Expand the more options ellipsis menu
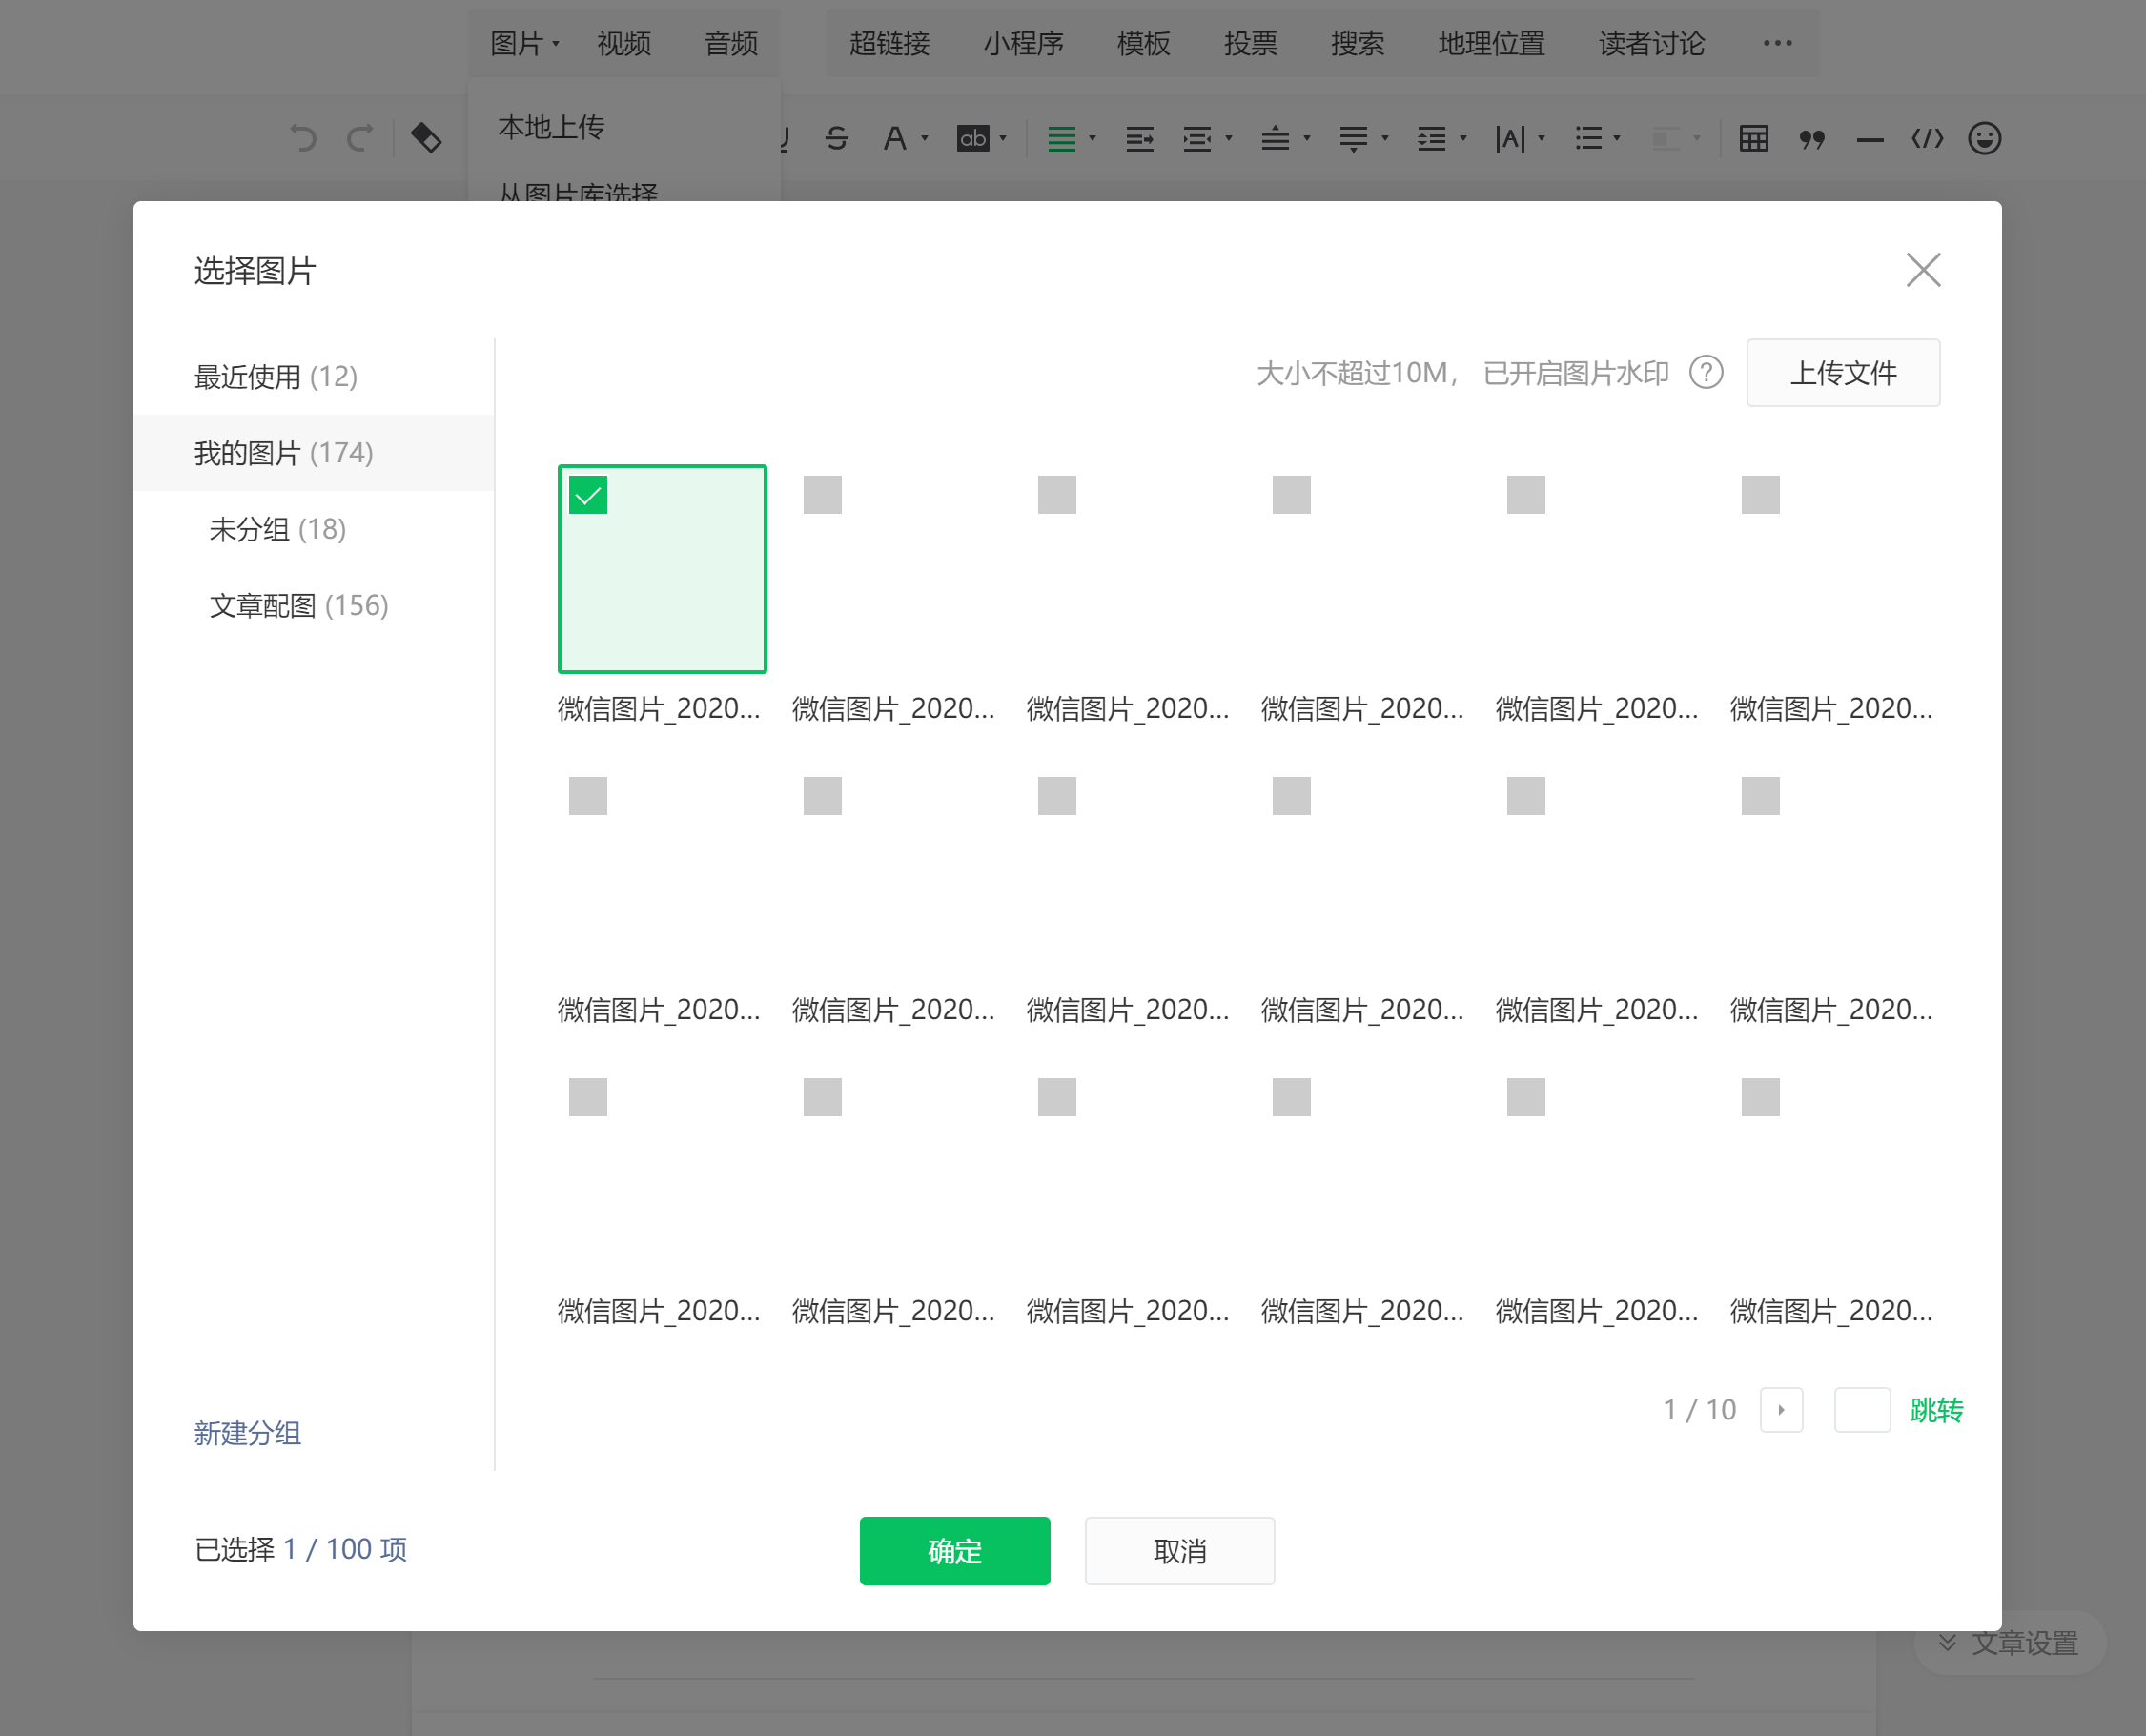2146x1736 pixels. pos(1777,43)
